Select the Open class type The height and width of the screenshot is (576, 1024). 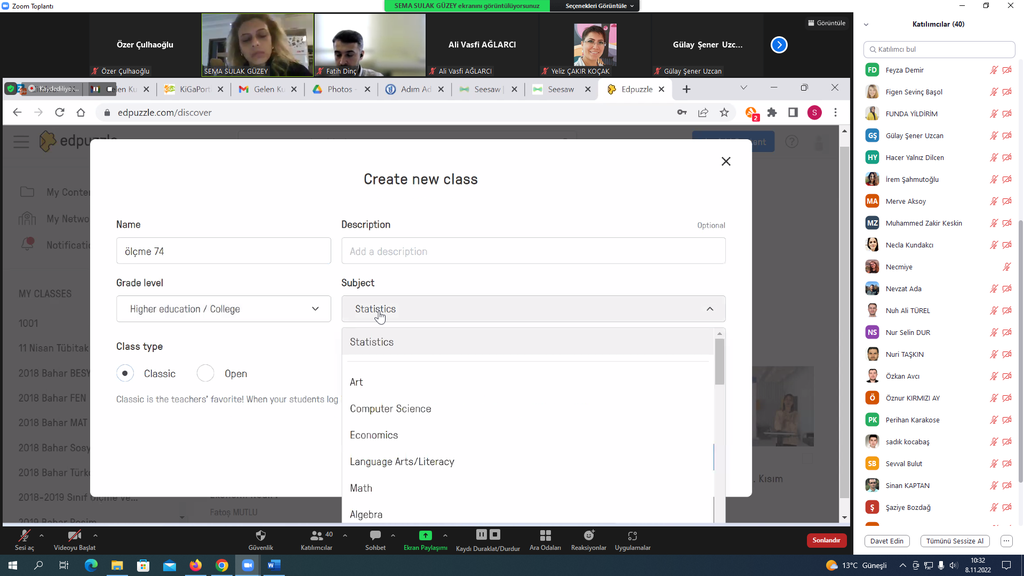point(205,374)
